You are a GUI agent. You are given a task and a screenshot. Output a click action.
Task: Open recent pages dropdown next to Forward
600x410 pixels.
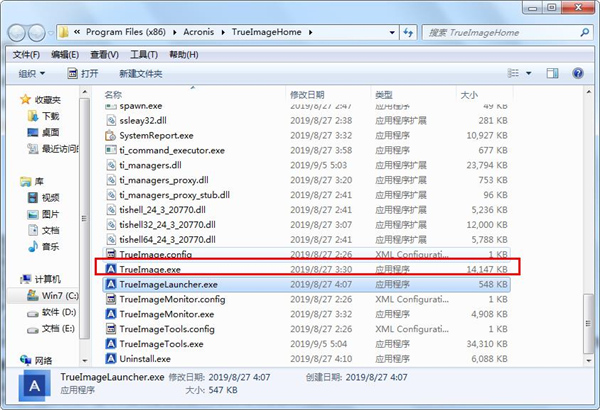tap(50, 33)
